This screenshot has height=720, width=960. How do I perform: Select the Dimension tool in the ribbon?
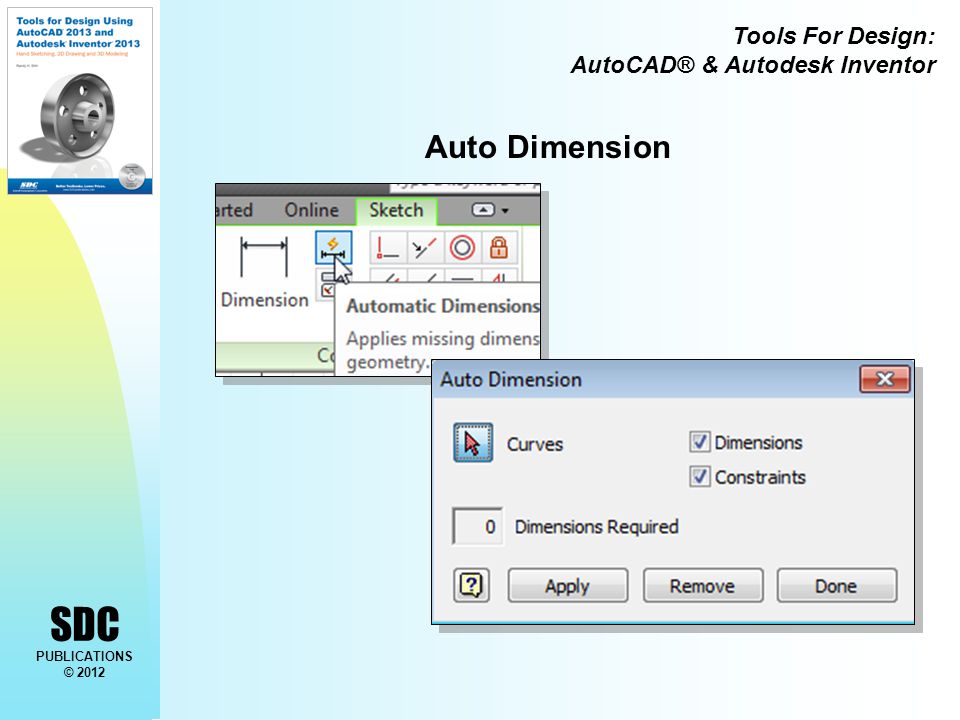click(264, 271)
